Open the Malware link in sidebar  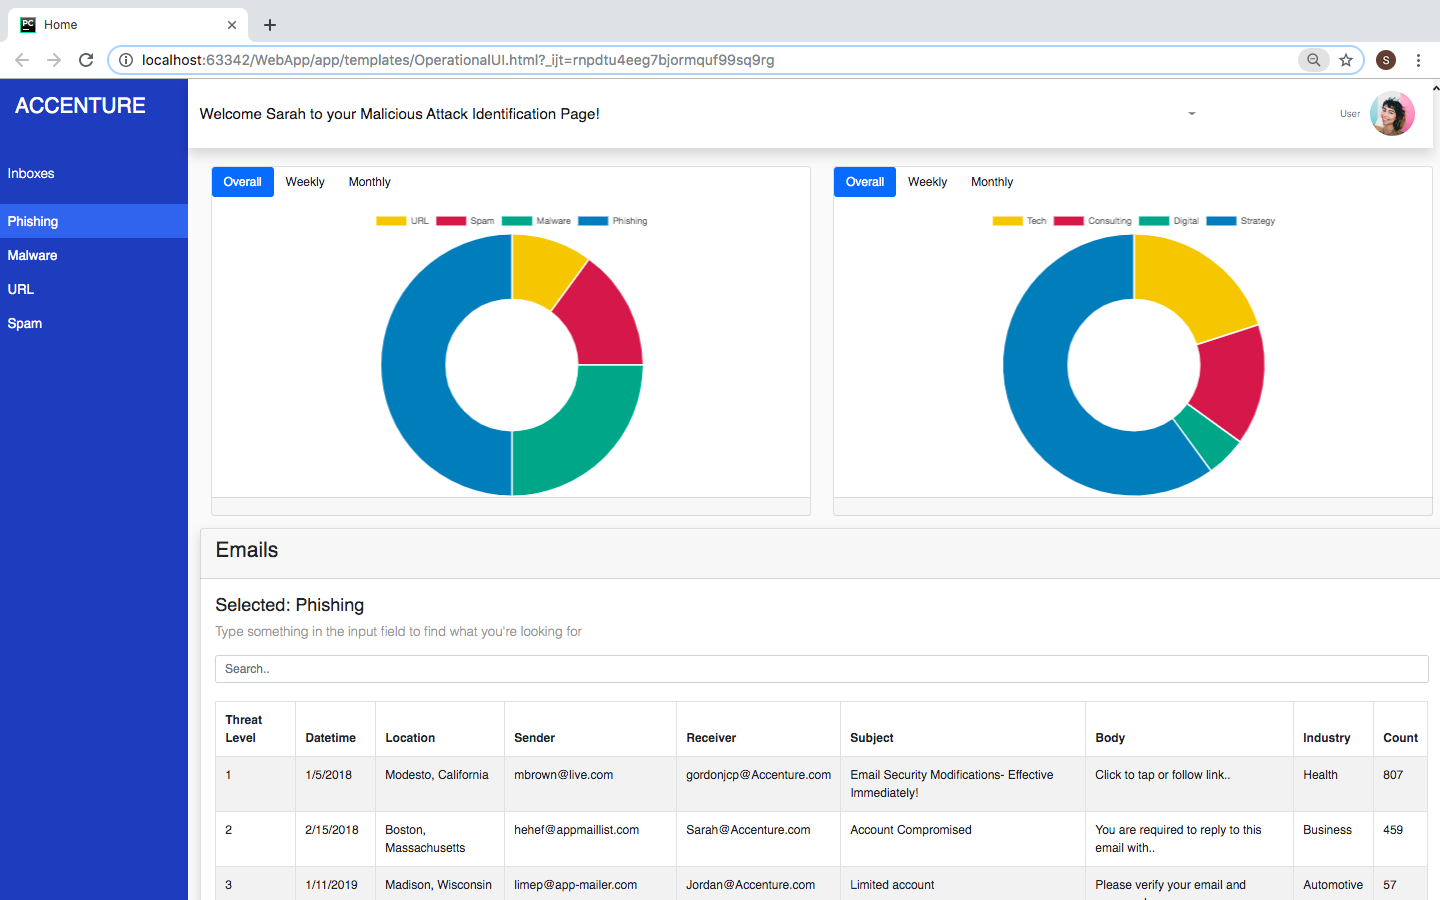coord(33,256)
